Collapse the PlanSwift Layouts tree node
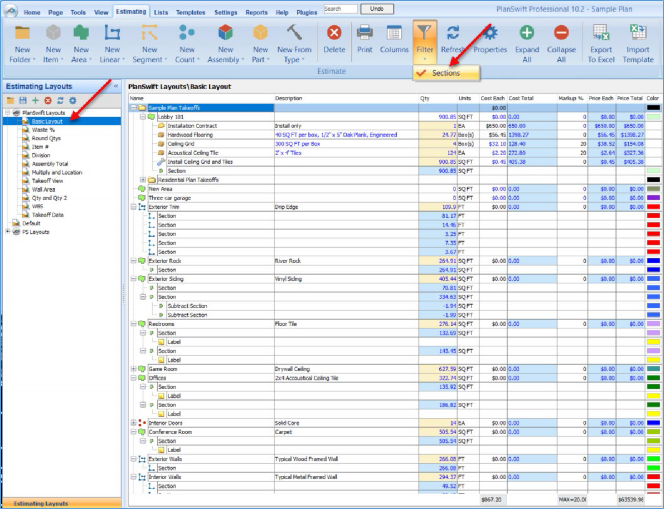664x509 pixels. coord(7,113)
